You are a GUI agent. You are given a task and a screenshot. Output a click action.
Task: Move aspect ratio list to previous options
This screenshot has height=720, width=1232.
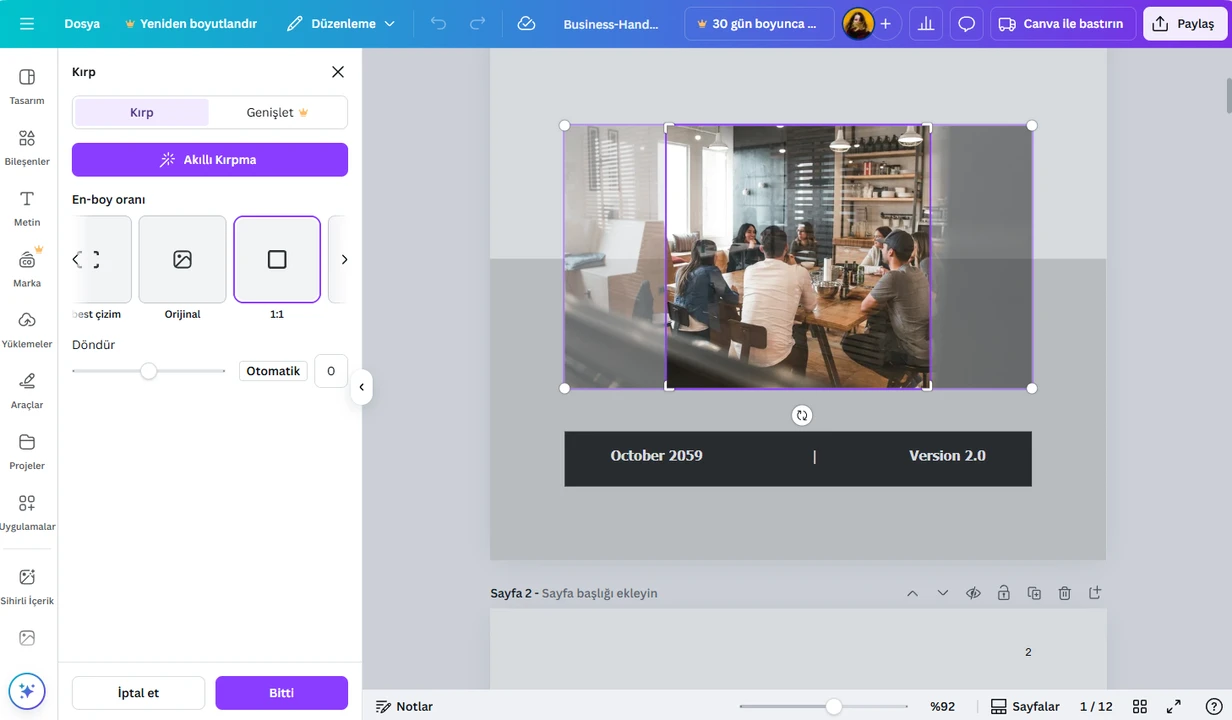point(77,260)
